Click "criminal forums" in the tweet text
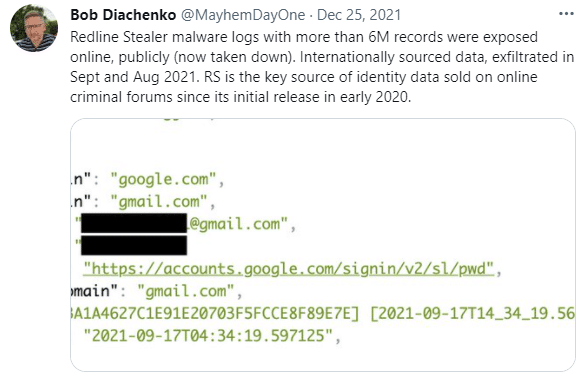 pyautogui.click(x=121, y=97)
